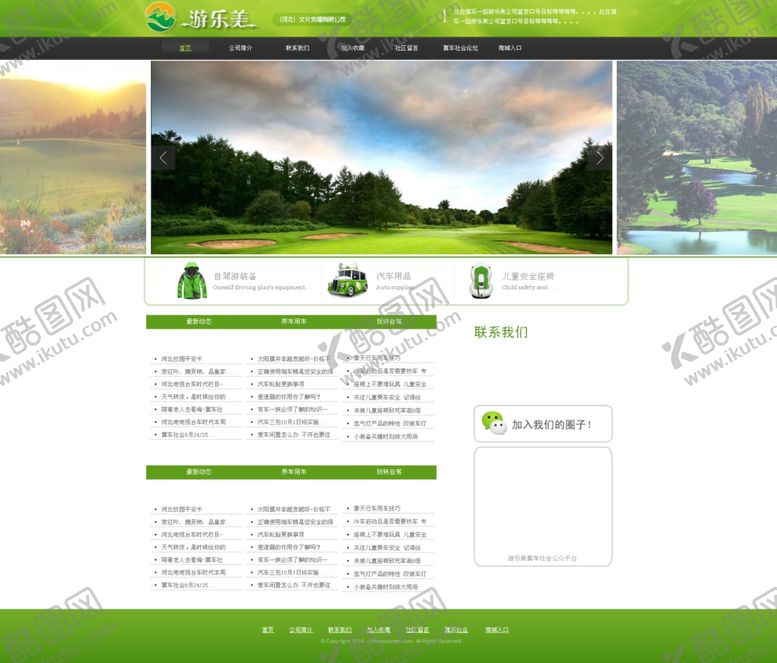The width and height of the screenshot is (777, 663).
Task: Open 公司简介 link in the footer
Action: pos(301,630)
